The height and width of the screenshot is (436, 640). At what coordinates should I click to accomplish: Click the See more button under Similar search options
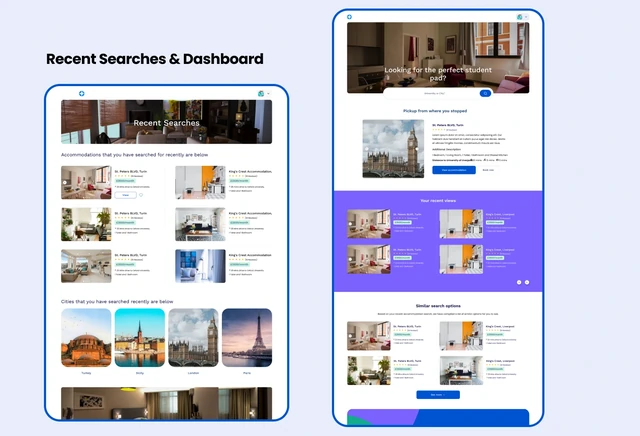click(x=438, y=395)
